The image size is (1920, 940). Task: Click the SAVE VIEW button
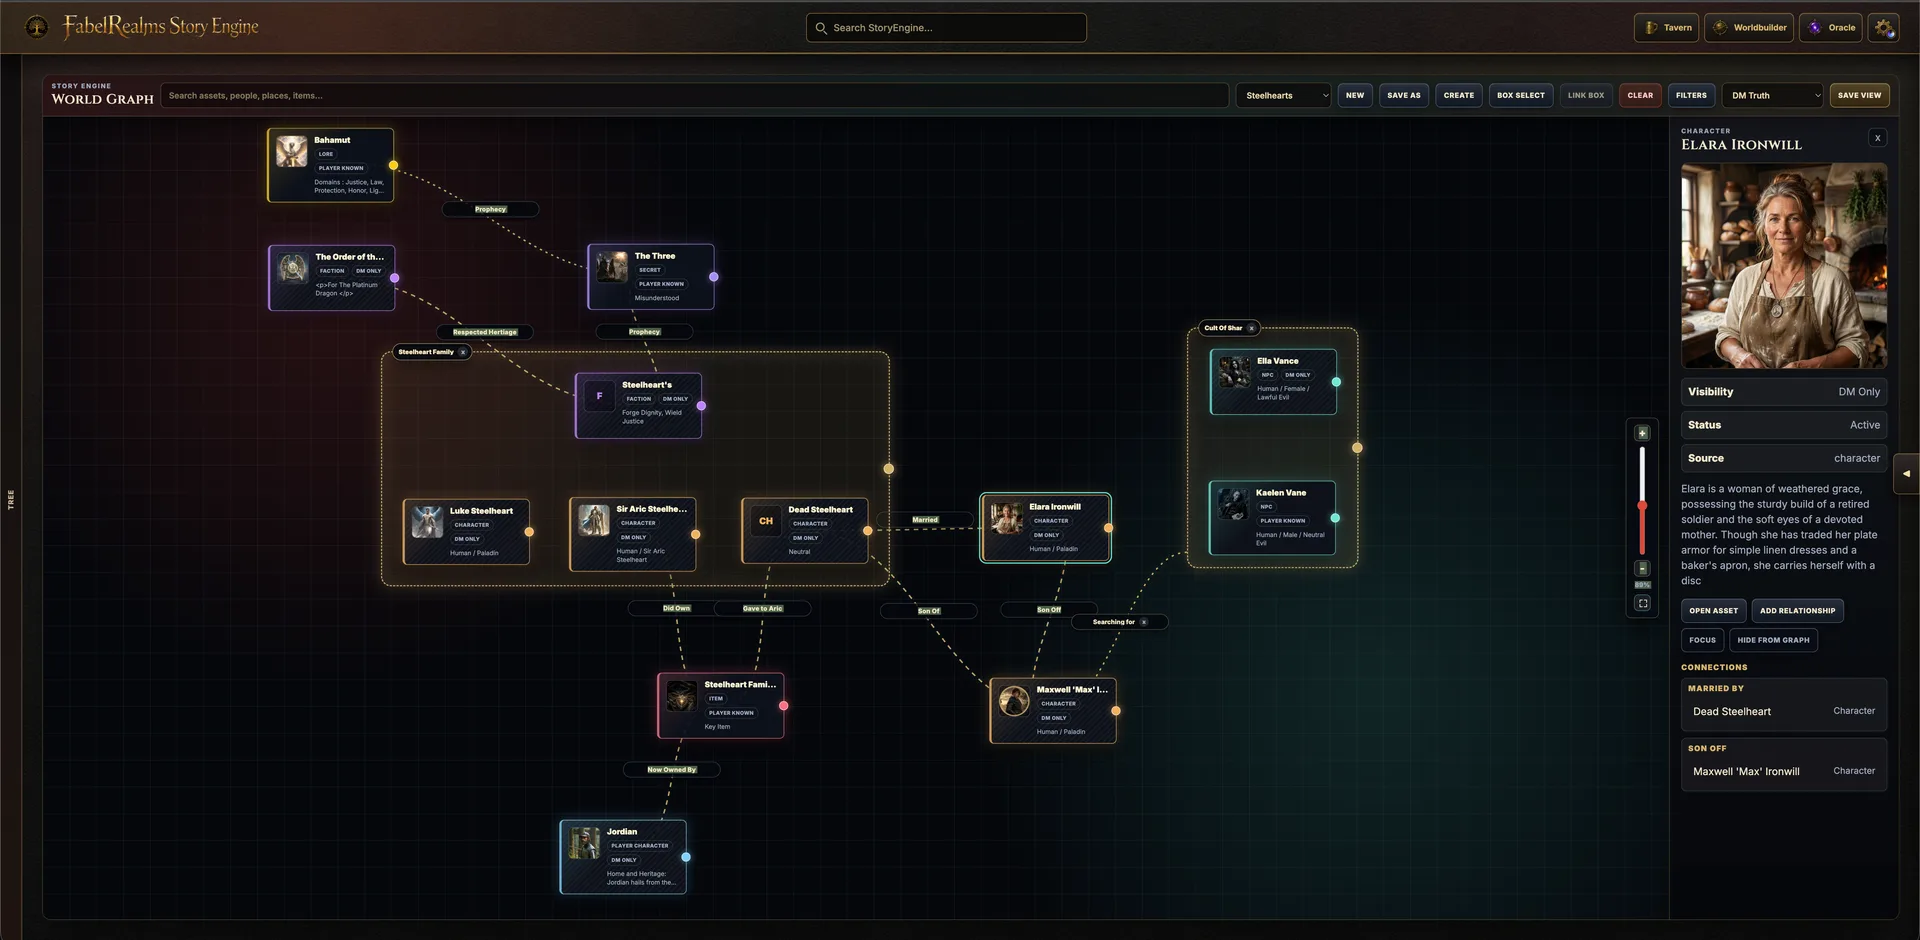tap(1859, 96)
